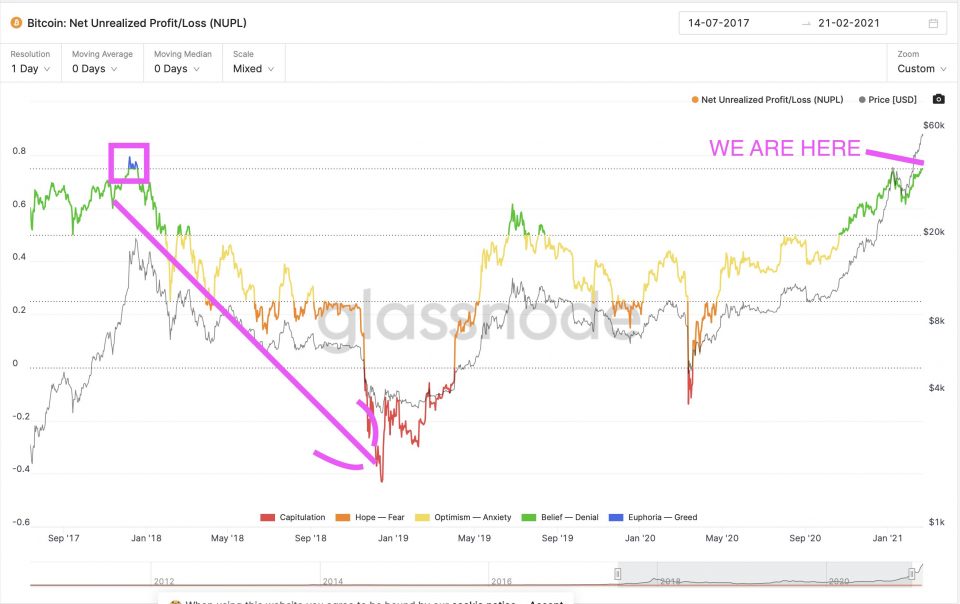Expand the Scale Mixed dropdown

click(x=252, y=69)
